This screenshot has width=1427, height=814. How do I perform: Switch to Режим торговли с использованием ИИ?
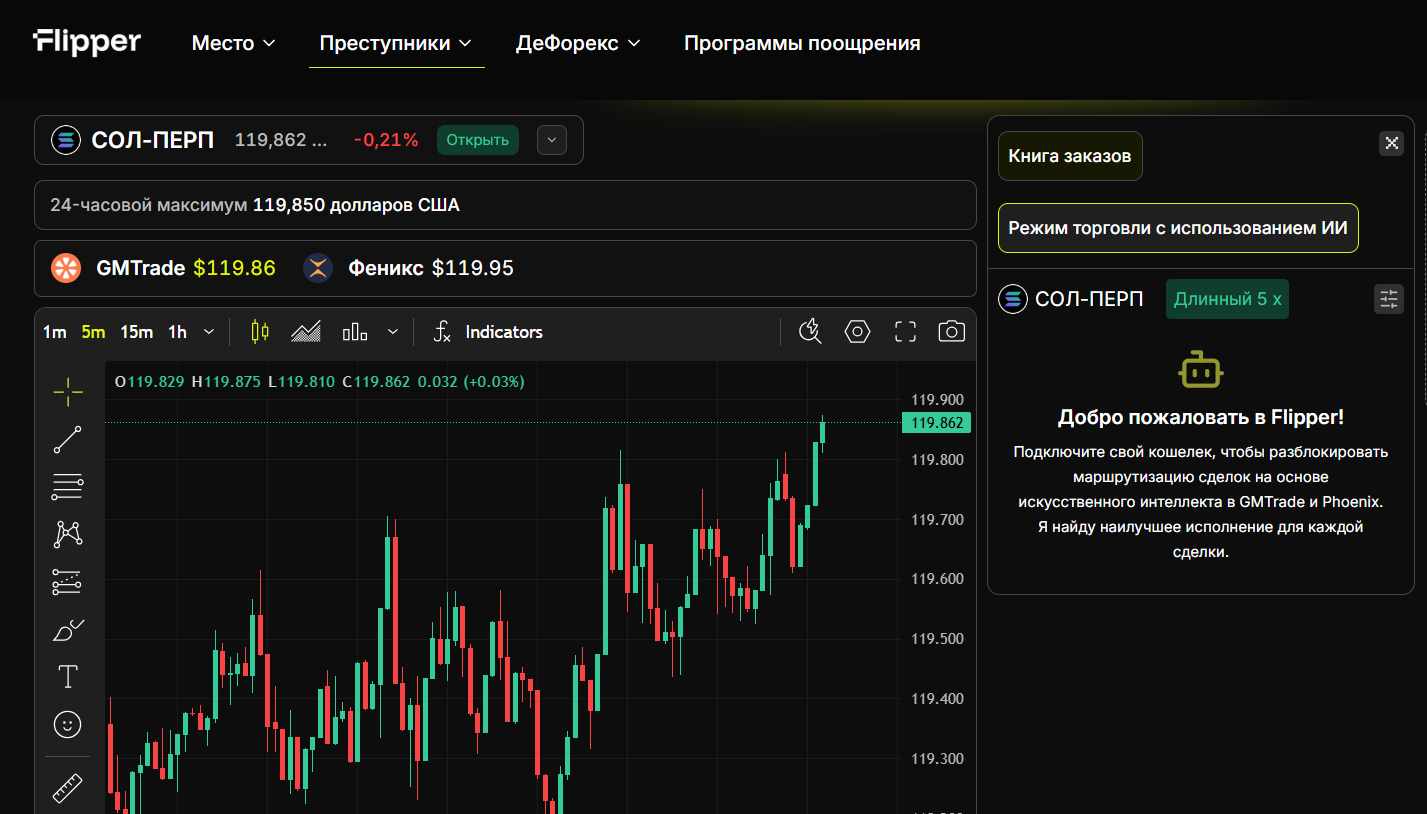(x=1178, y=228)
